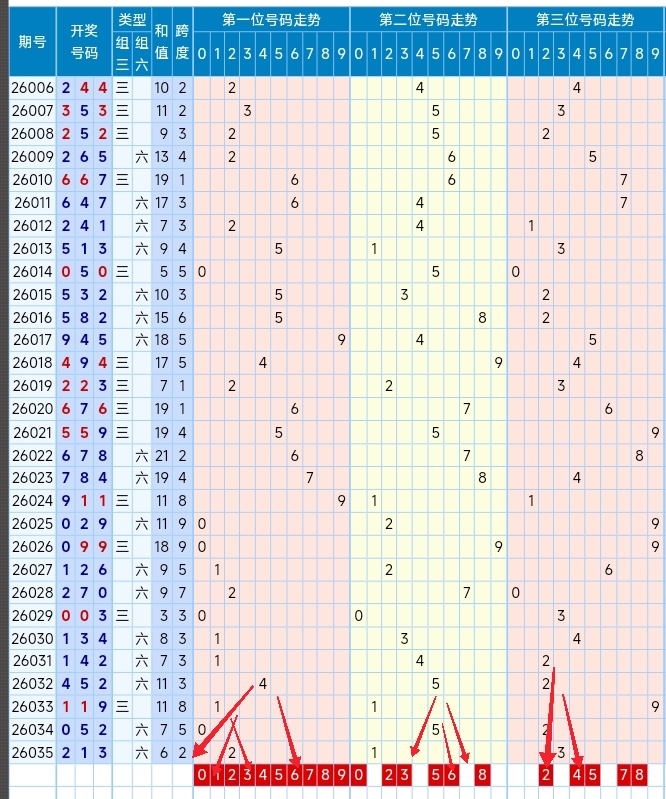
Task: Pick red 0 box under second-position trend
Action: 358,775
